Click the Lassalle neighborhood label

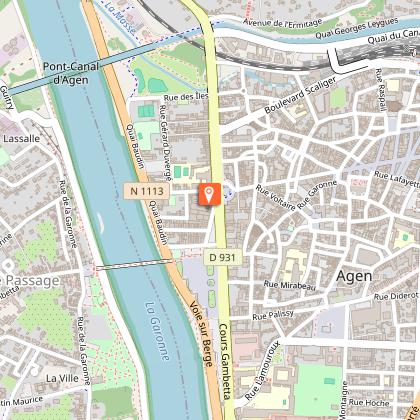(x=21, y=138)
